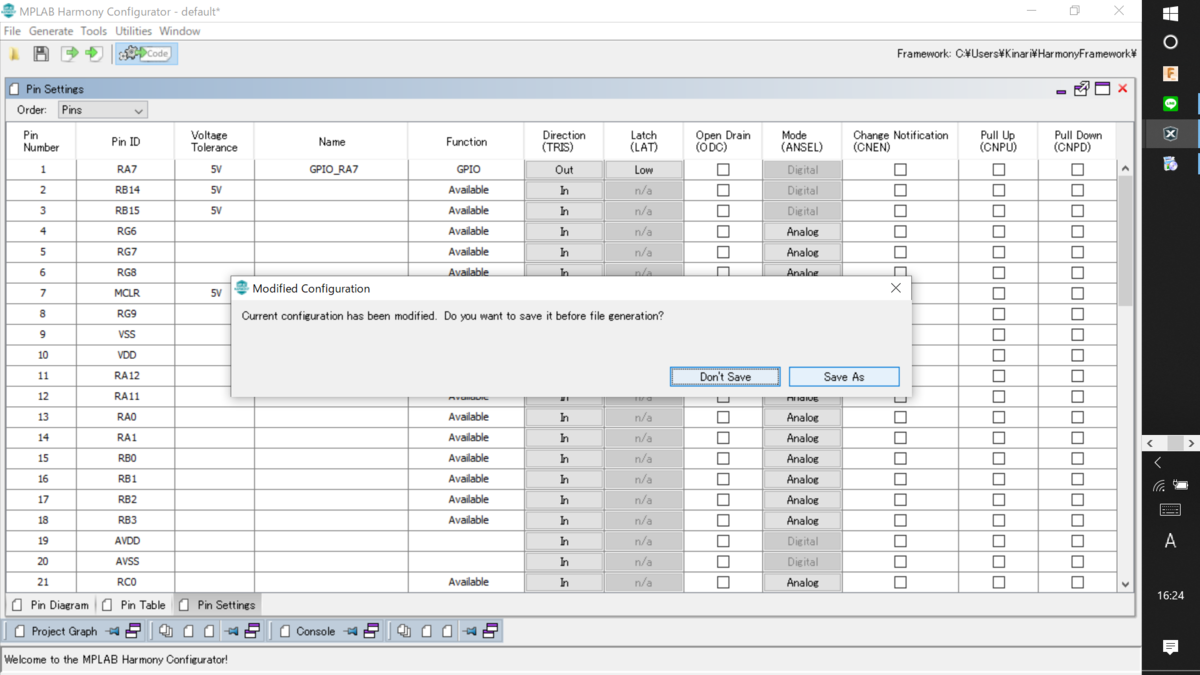Click the Generate Code toolbar button
This screenshot has height=675, width=1200.
147,54
